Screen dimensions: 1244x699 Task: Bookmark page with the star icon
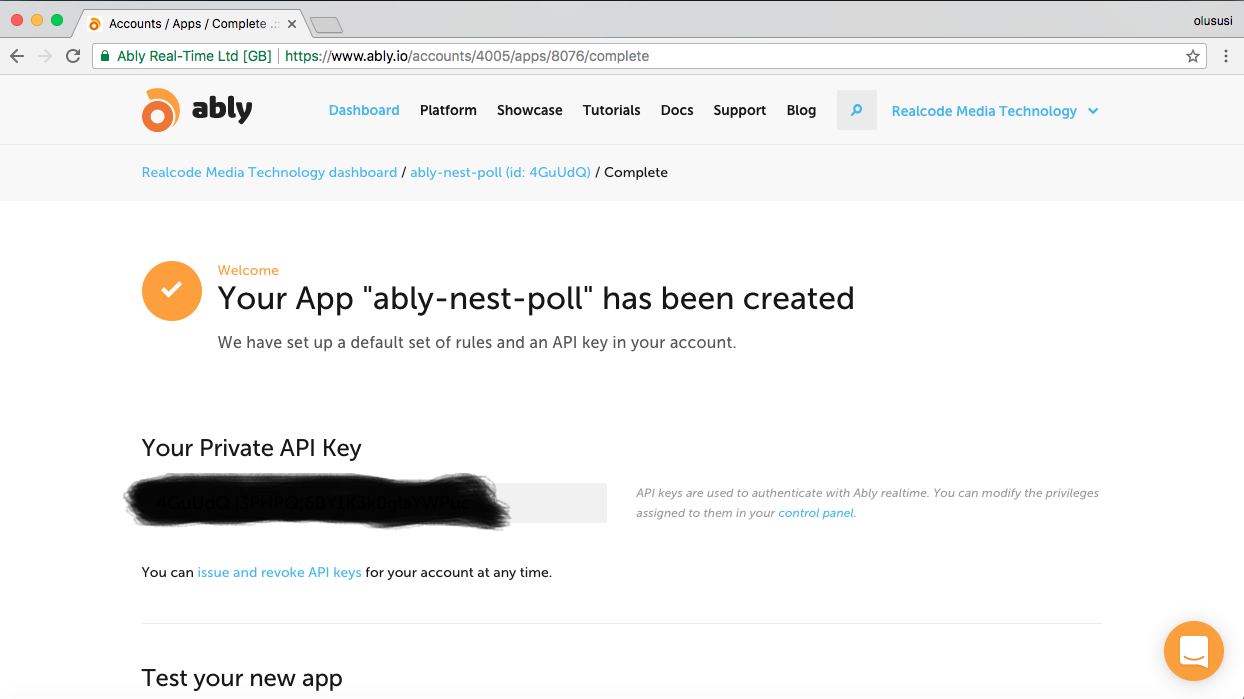point(1193,56)
